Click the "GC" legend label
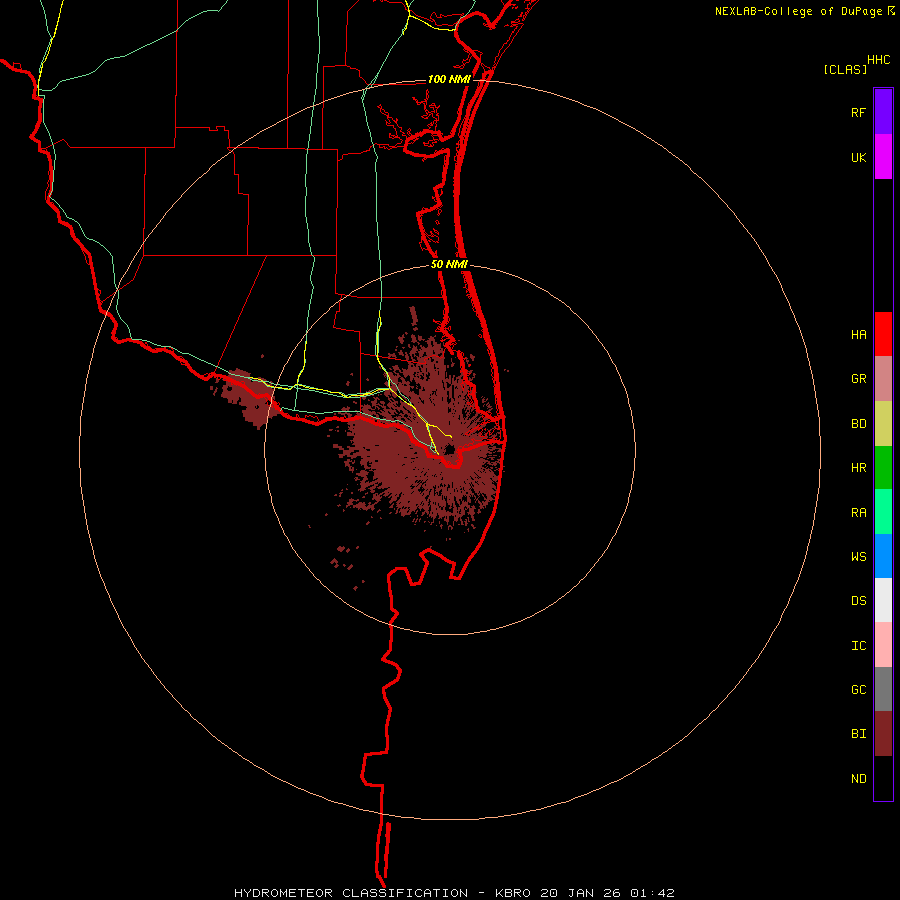The image size is (900, 900). point(858,690)
